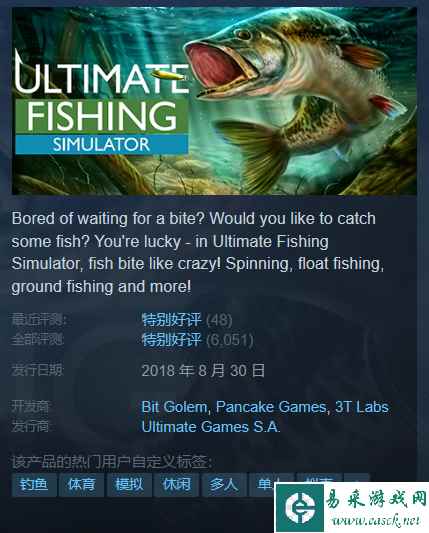The height and width of the screenshot is (533, 429).
Task: Click the release date 2018 年 8 月 30 日
Action: click(x=203, y=370)
